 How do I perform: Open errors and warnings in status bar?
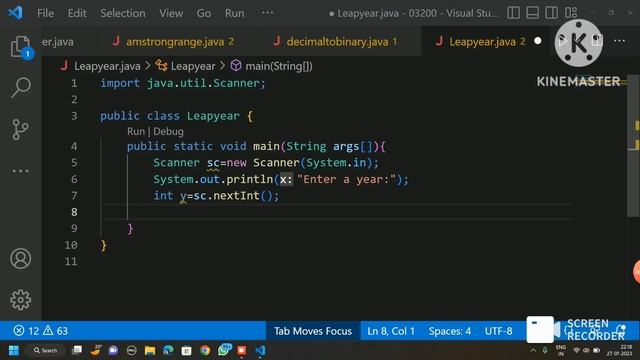(40, 331)
